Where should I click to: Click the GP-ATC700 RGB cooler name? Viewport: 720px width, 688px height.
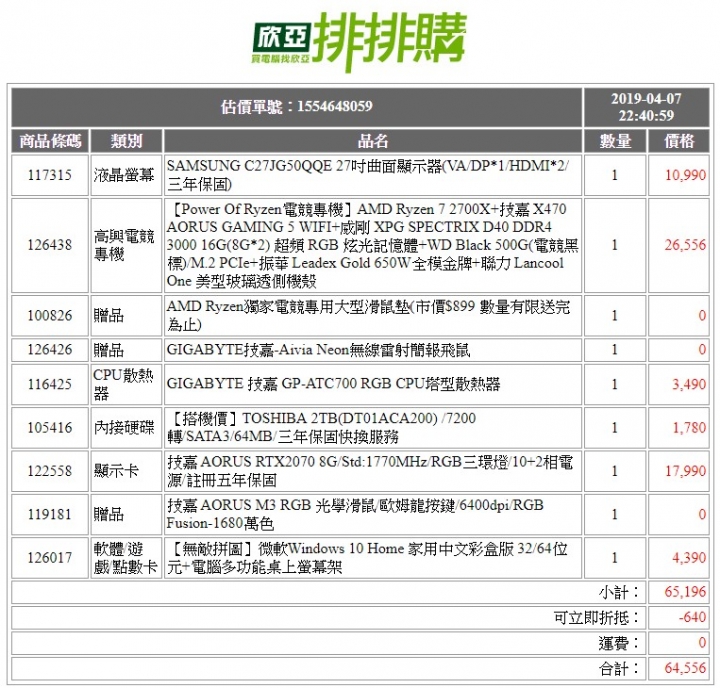coord(333,384)
